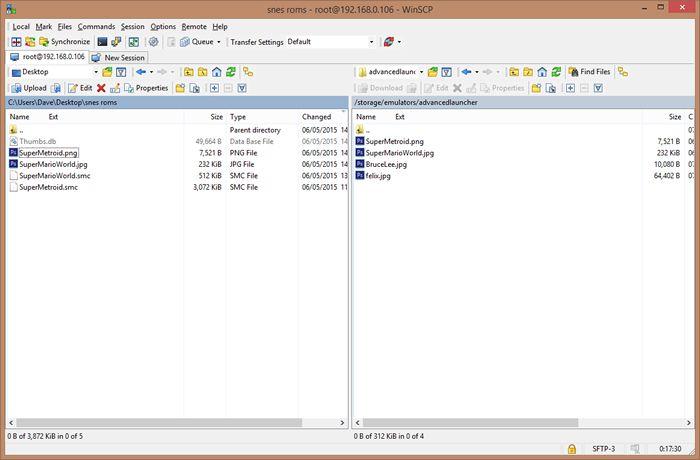Click the Synchronize button
Viewport: 700px width, 460px height.
tap(65, 42)
